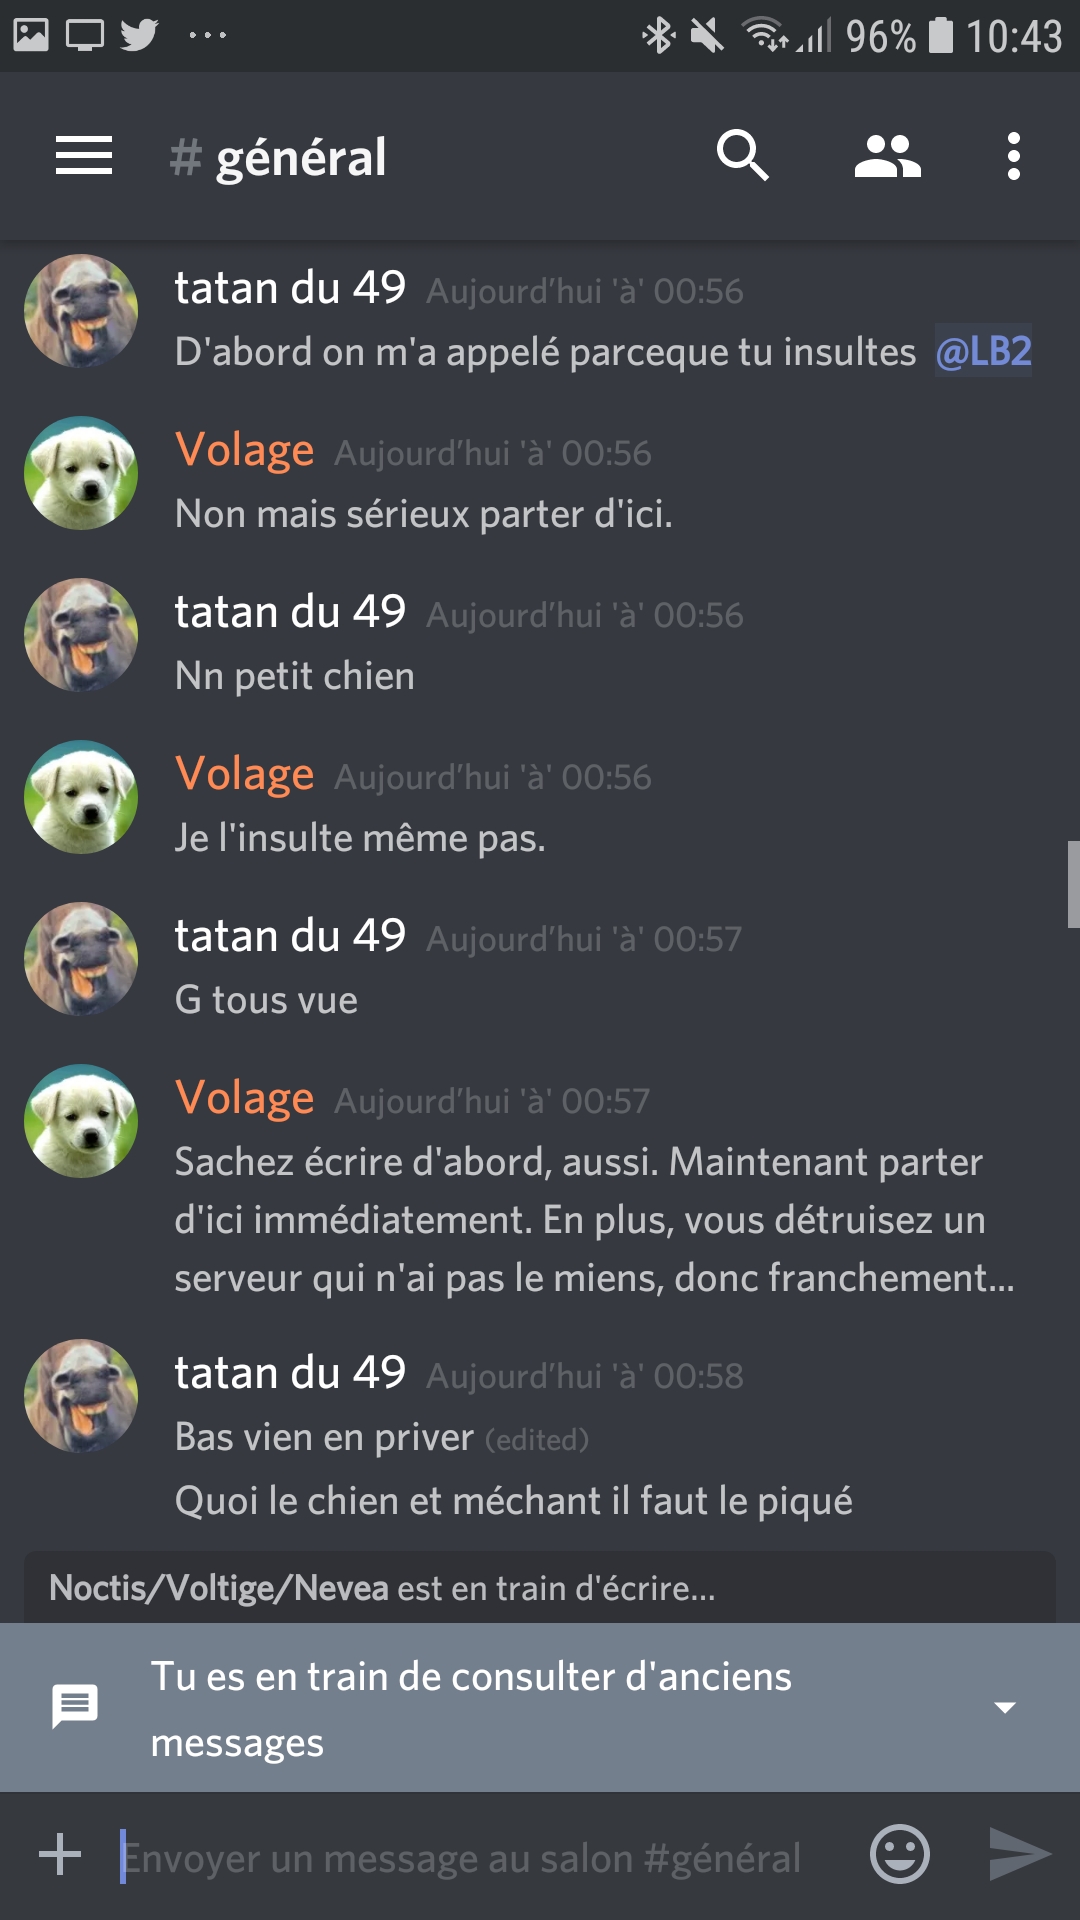Tap the send message arrow
The image size is (1080, 1920).
[x=1019, y=1855]
